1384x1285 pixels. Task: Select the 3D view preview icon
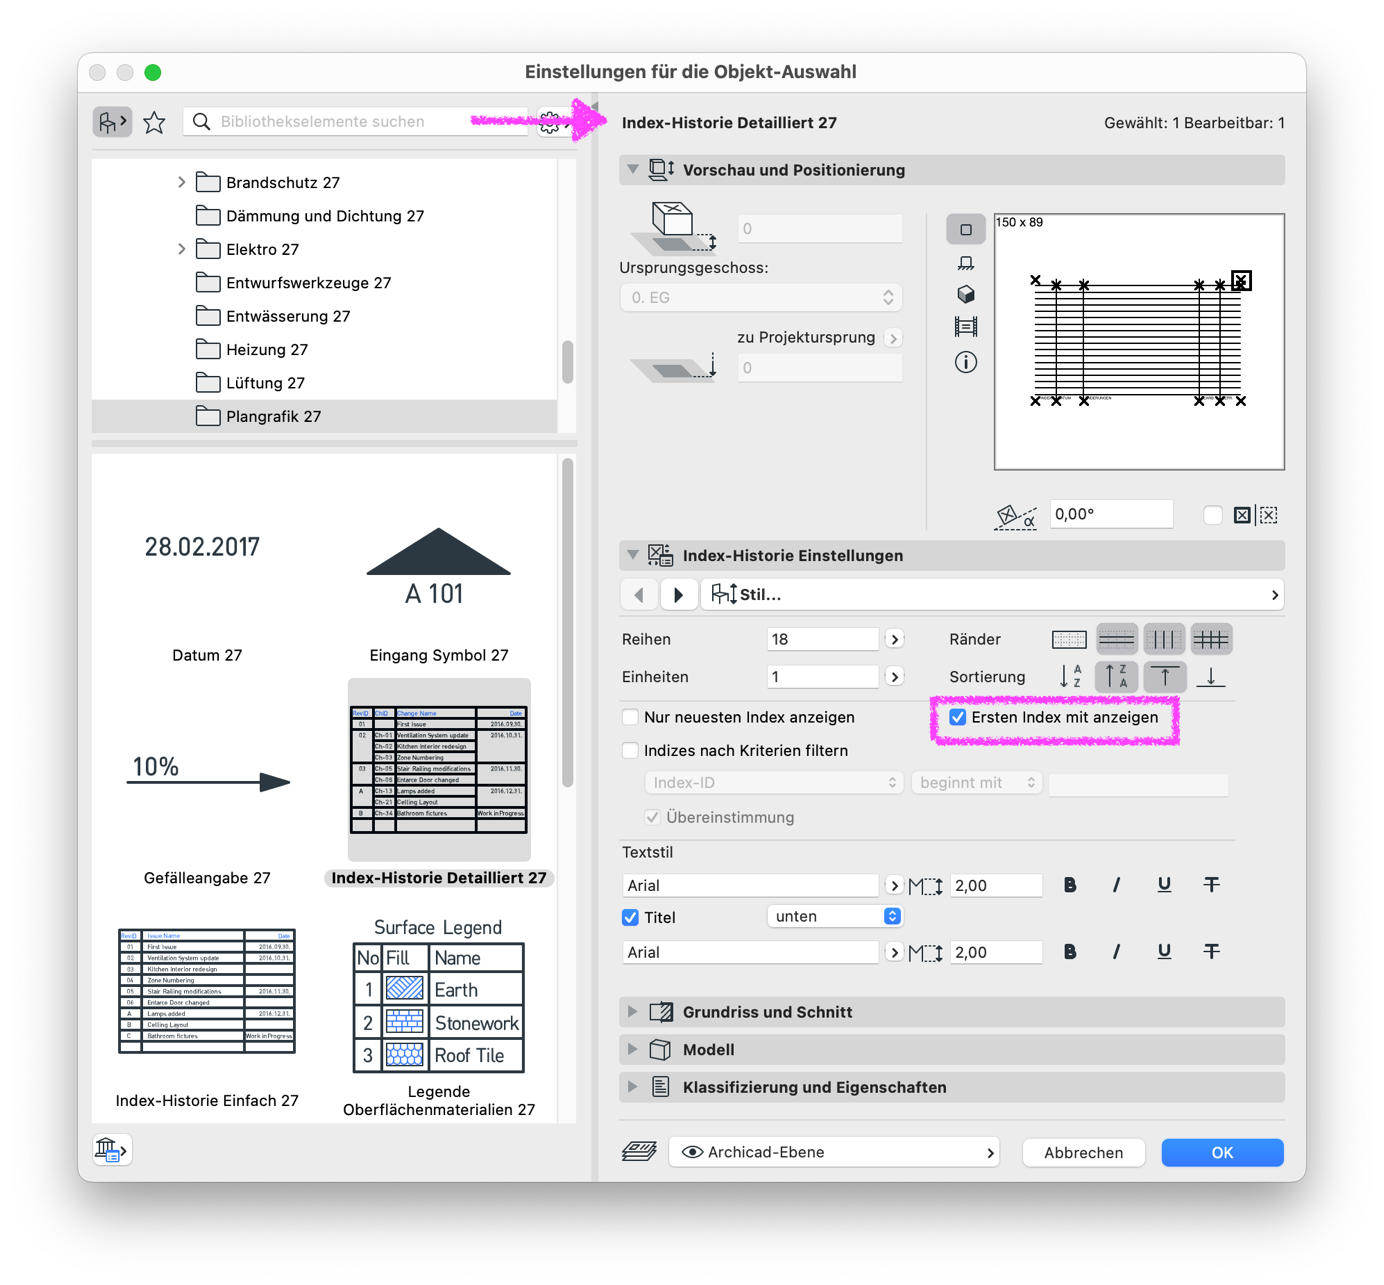(x=965, y=295)
